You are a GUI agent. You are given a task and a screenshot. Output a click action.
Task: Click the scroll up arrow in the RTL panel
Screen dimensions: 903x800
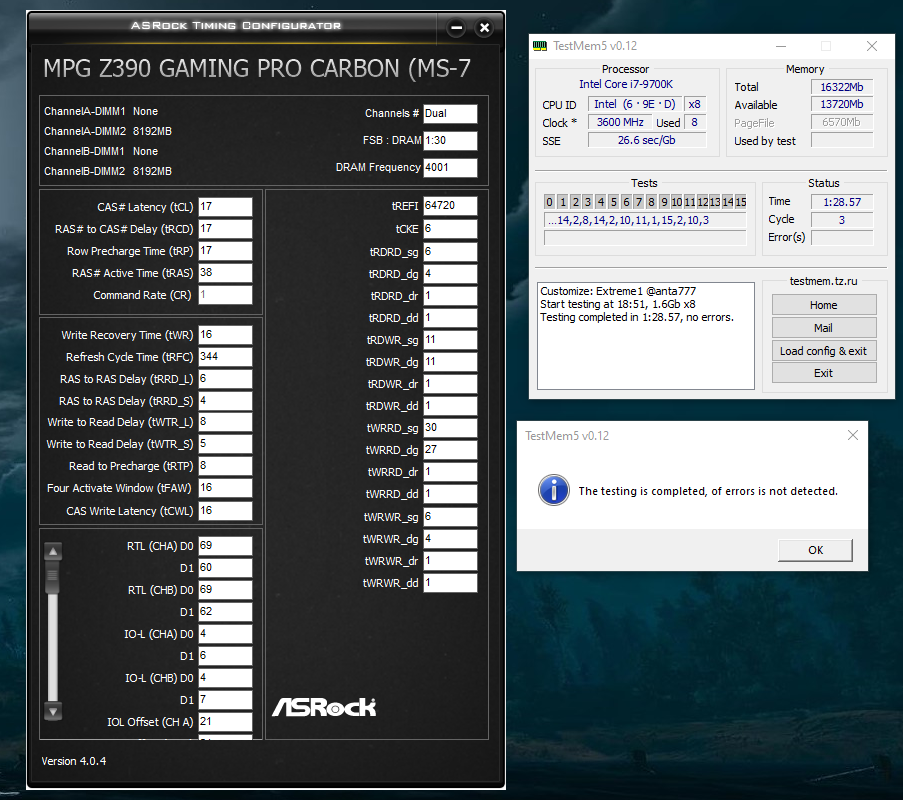point(53,551)
